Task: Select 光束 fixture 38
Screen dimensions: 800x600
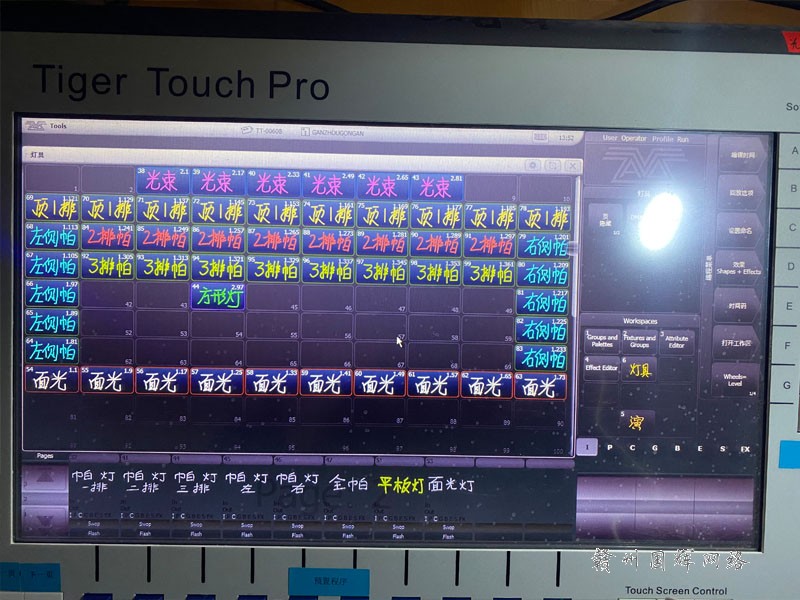Action: [163, 181]
